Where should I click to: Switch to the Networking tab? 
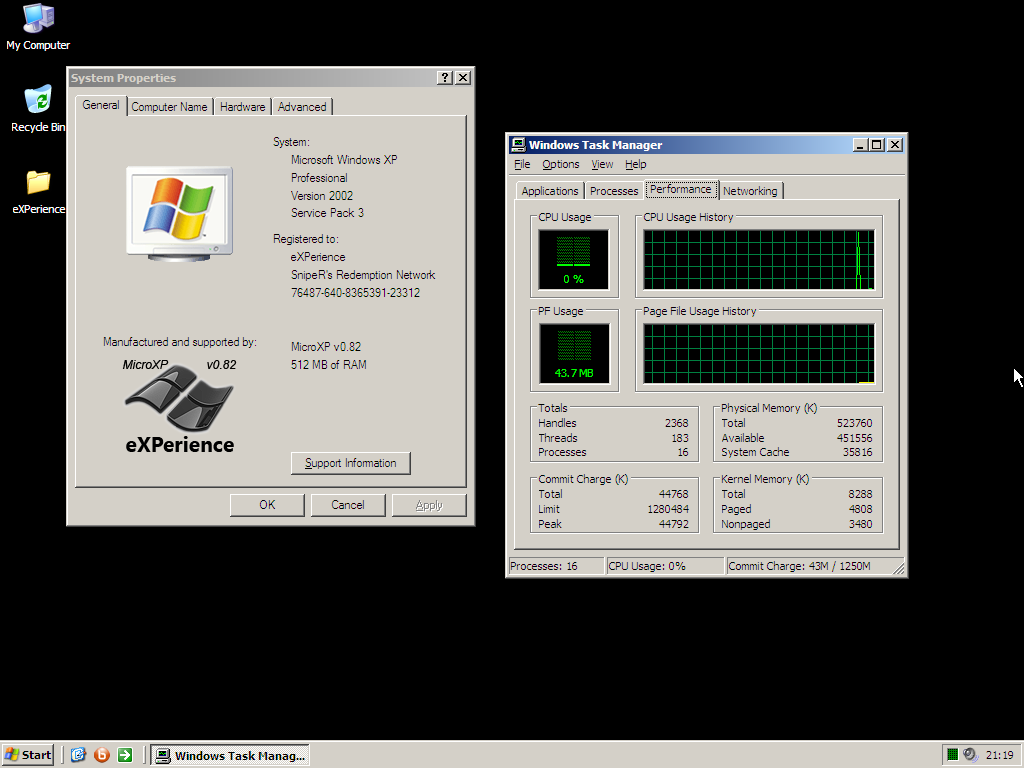[x=750, y=191]
